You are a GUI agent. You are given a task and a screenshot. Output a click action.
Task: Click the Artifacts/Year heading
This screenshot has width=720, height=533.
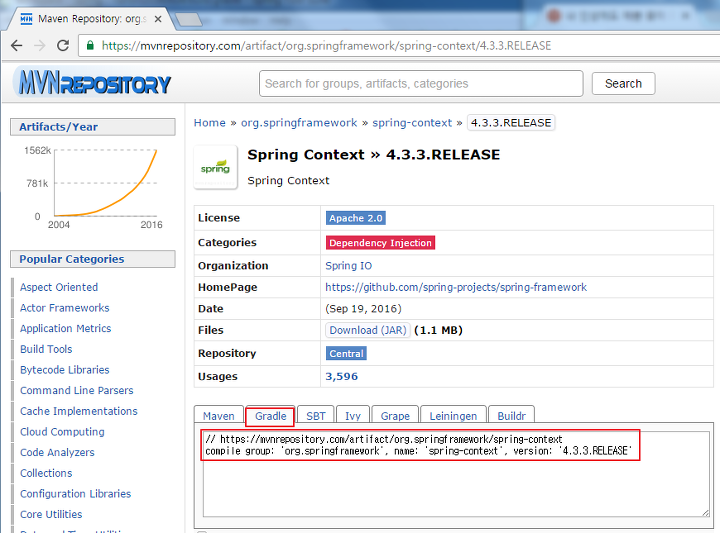tap(93, 127)
